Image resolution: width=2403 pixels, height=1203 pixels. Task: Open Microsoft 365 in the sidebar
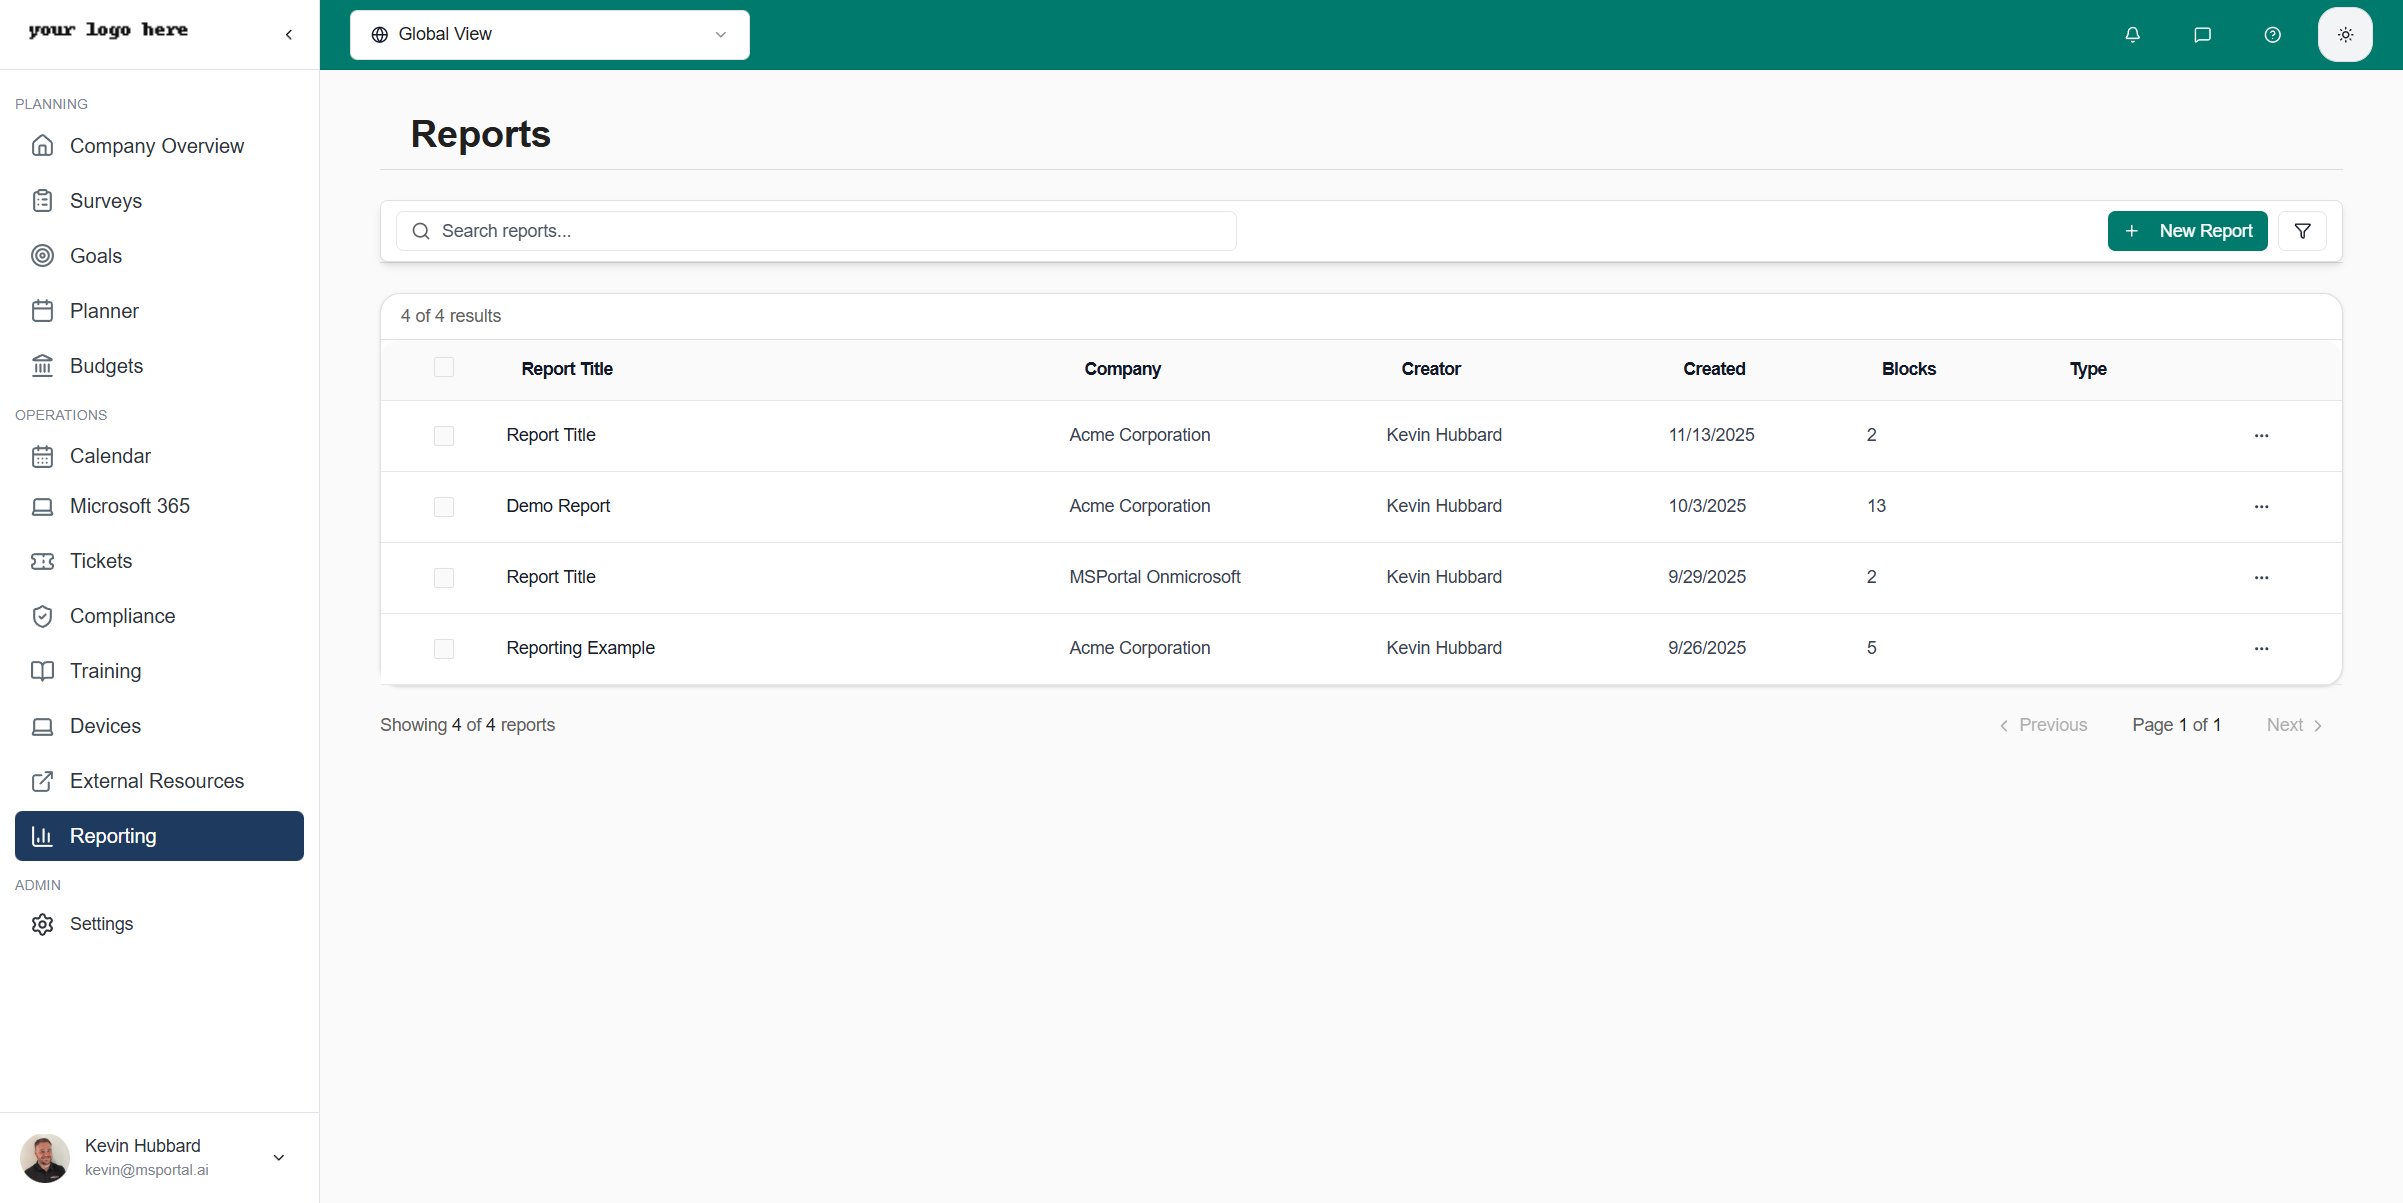click(x=160, y=506)
